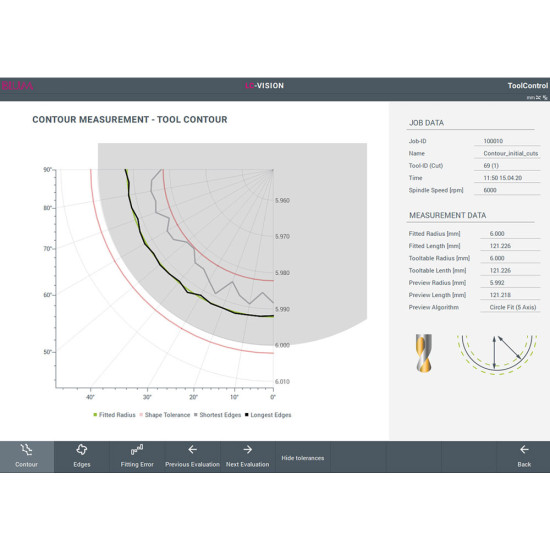This screenshot has height=550, width=550.
Task: Click the drill bit tool image
Action: point(424,353)
